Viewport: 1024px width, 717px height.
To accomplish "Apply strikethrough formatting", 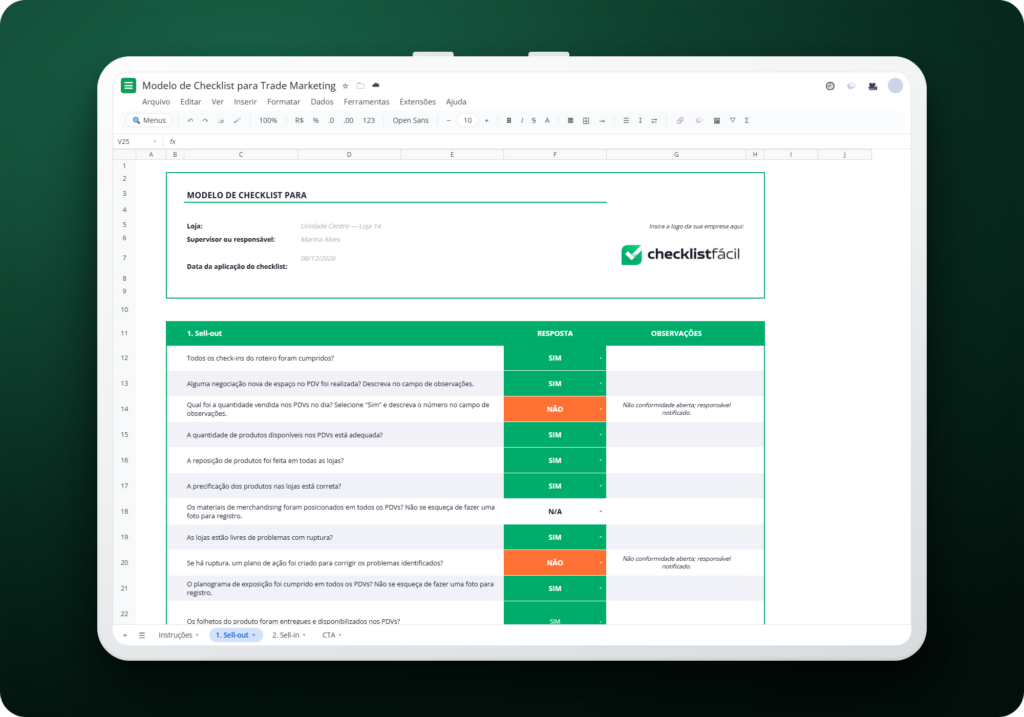I will tap(534, 121).
